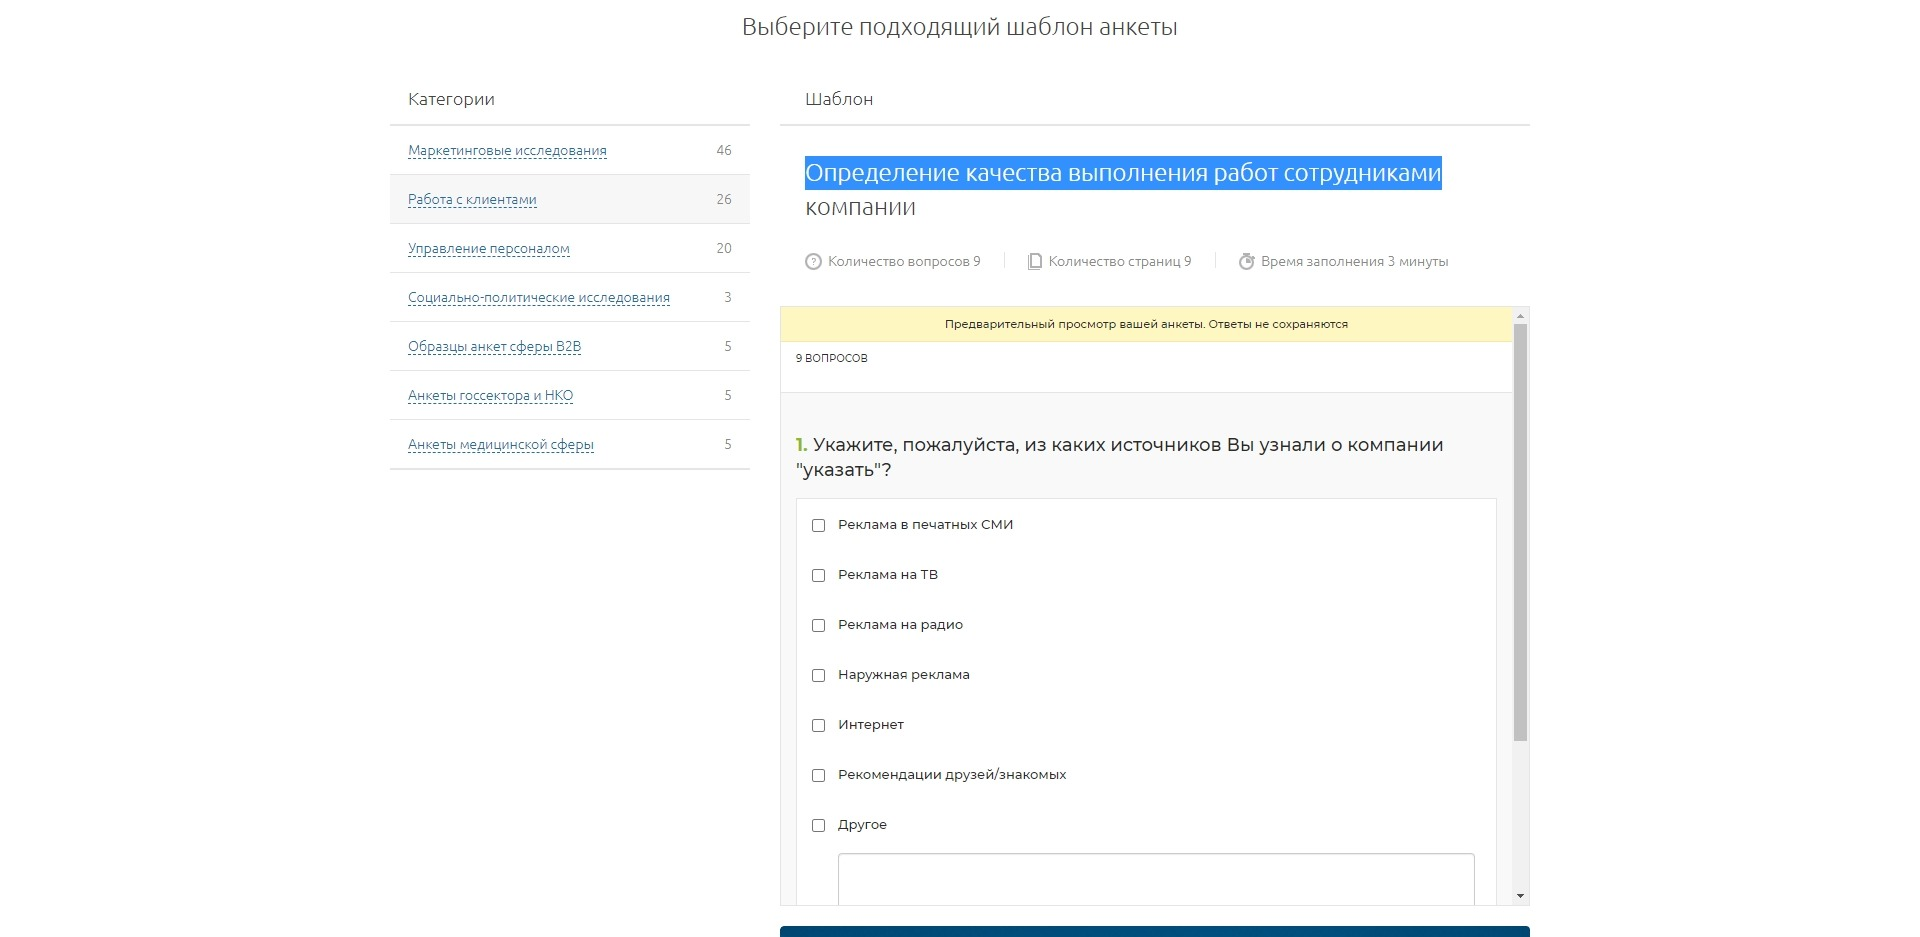Viewport: 1920px width, 937px height.
Task: Click question 1 text about company sources
Action: (x=1120, y=457)
